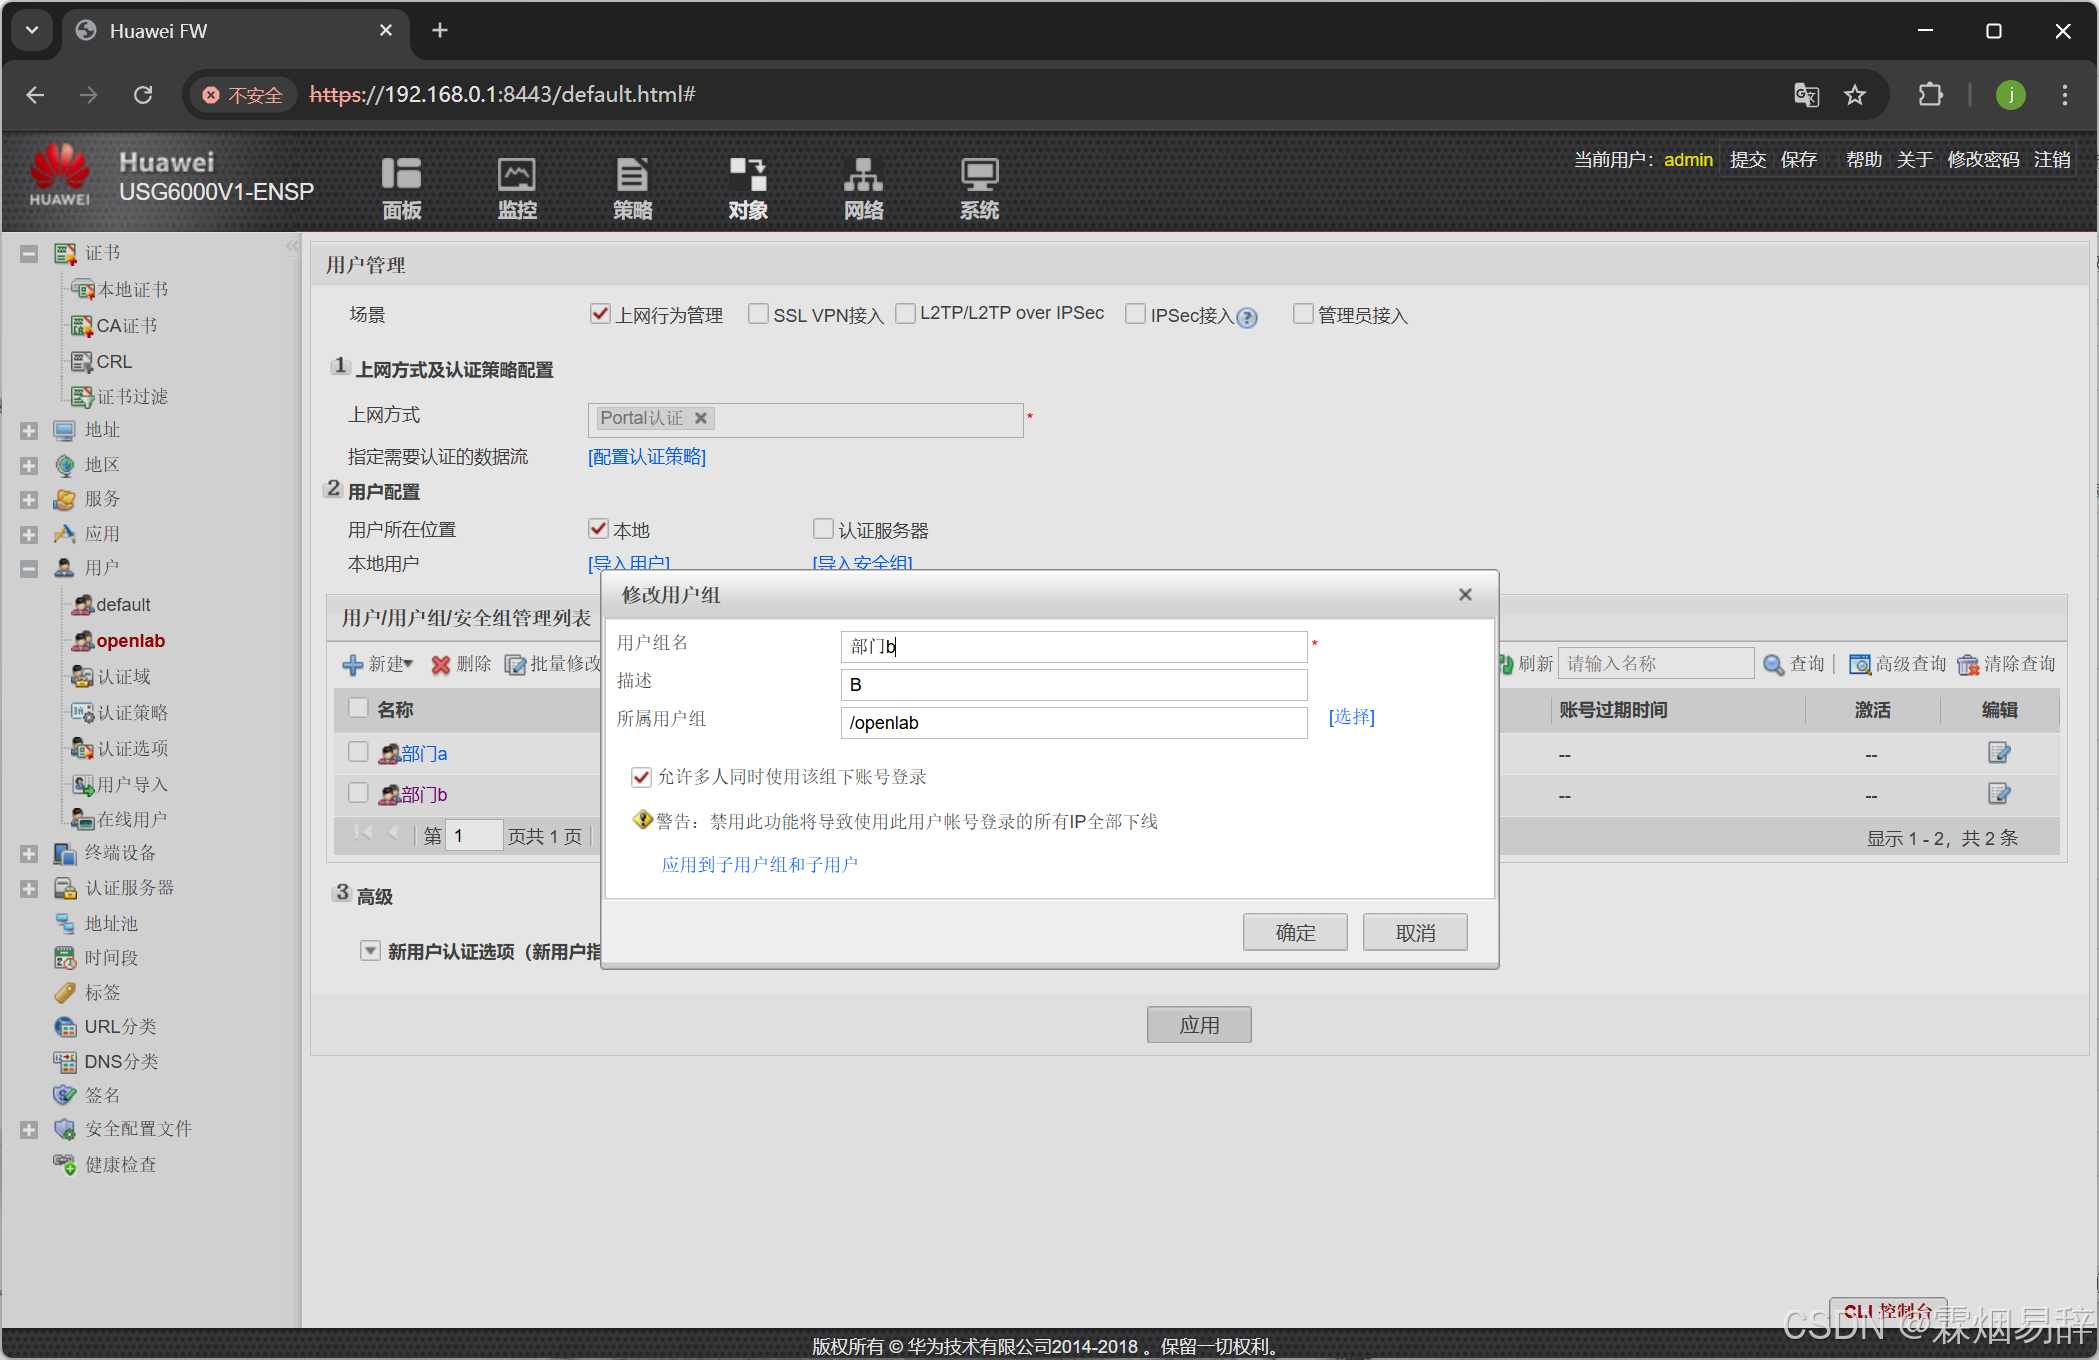This screenshot has height=1360, width=2099.
Task: Click 应用到子用户组和子用户 link
Action: [x=759, y=864]
